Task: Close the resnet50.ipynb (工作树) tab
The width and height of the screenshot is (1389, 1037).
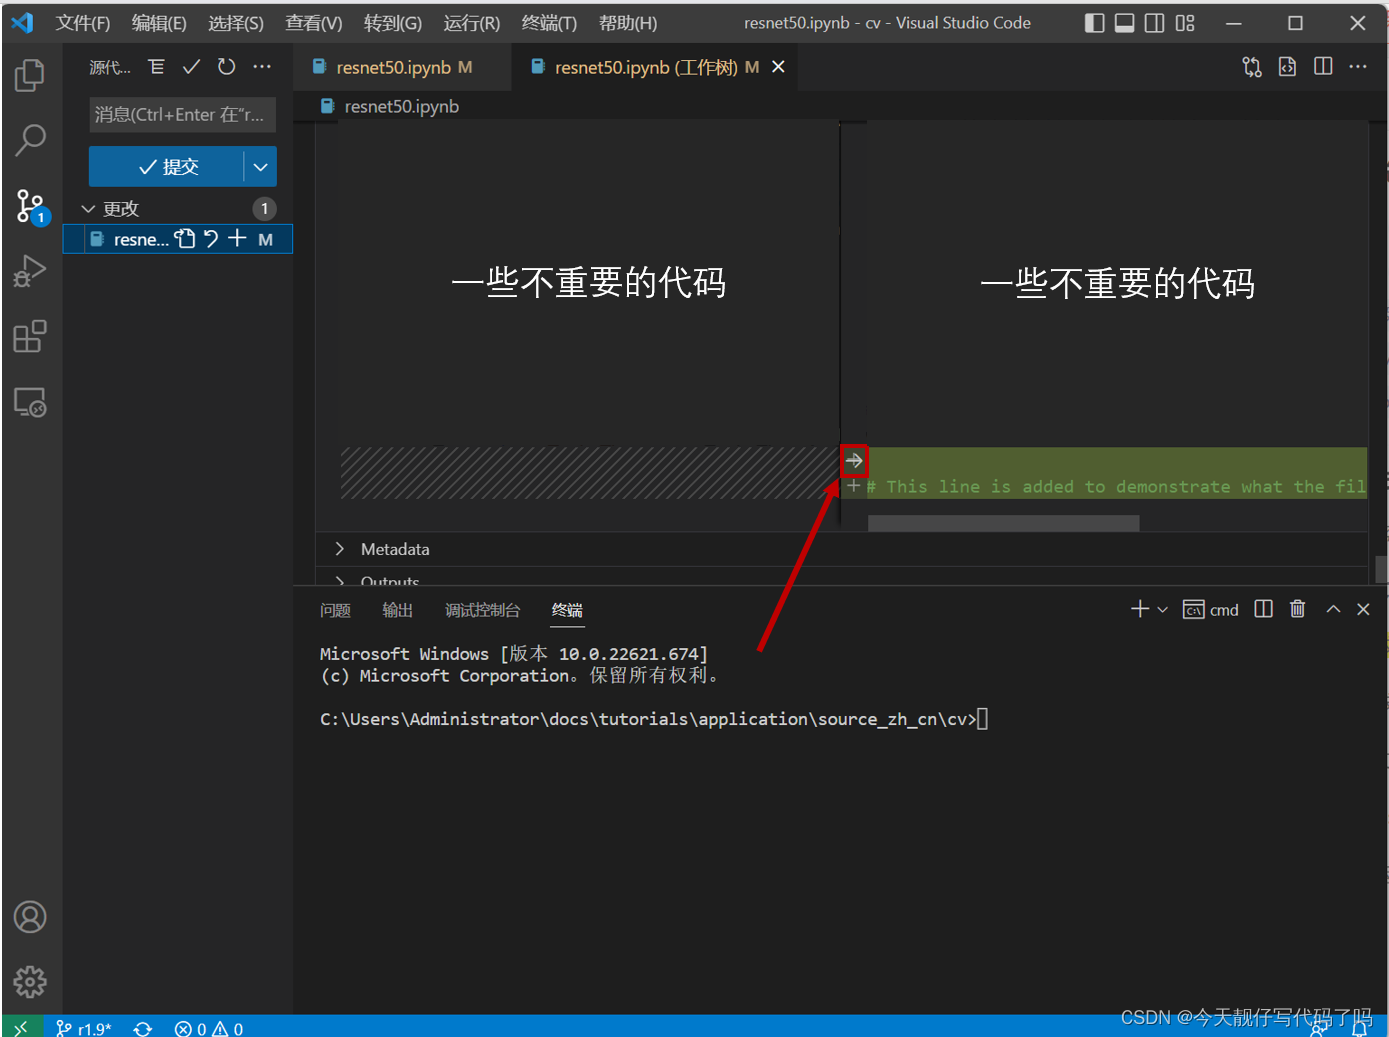Action: [778, 67]
